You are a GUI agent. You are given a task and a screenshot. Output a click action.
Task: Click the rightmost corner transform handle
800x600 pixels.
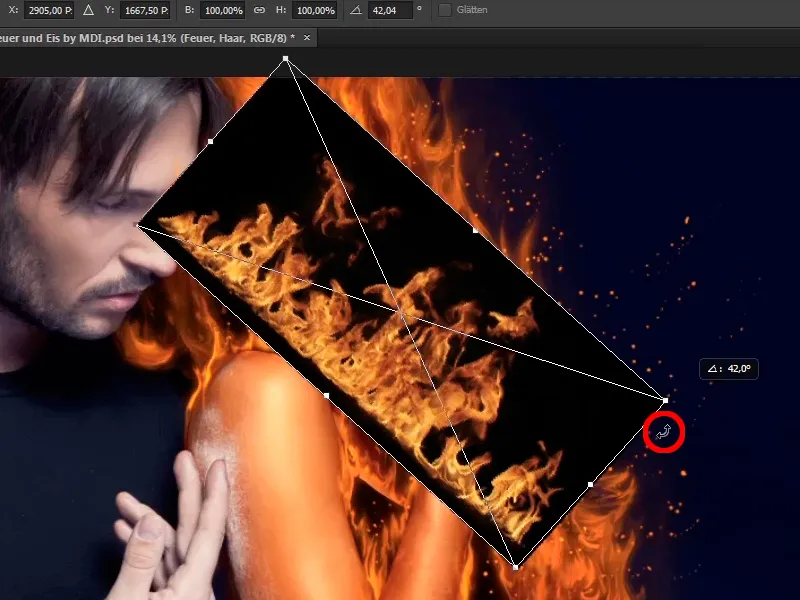[x=665, y=401]
